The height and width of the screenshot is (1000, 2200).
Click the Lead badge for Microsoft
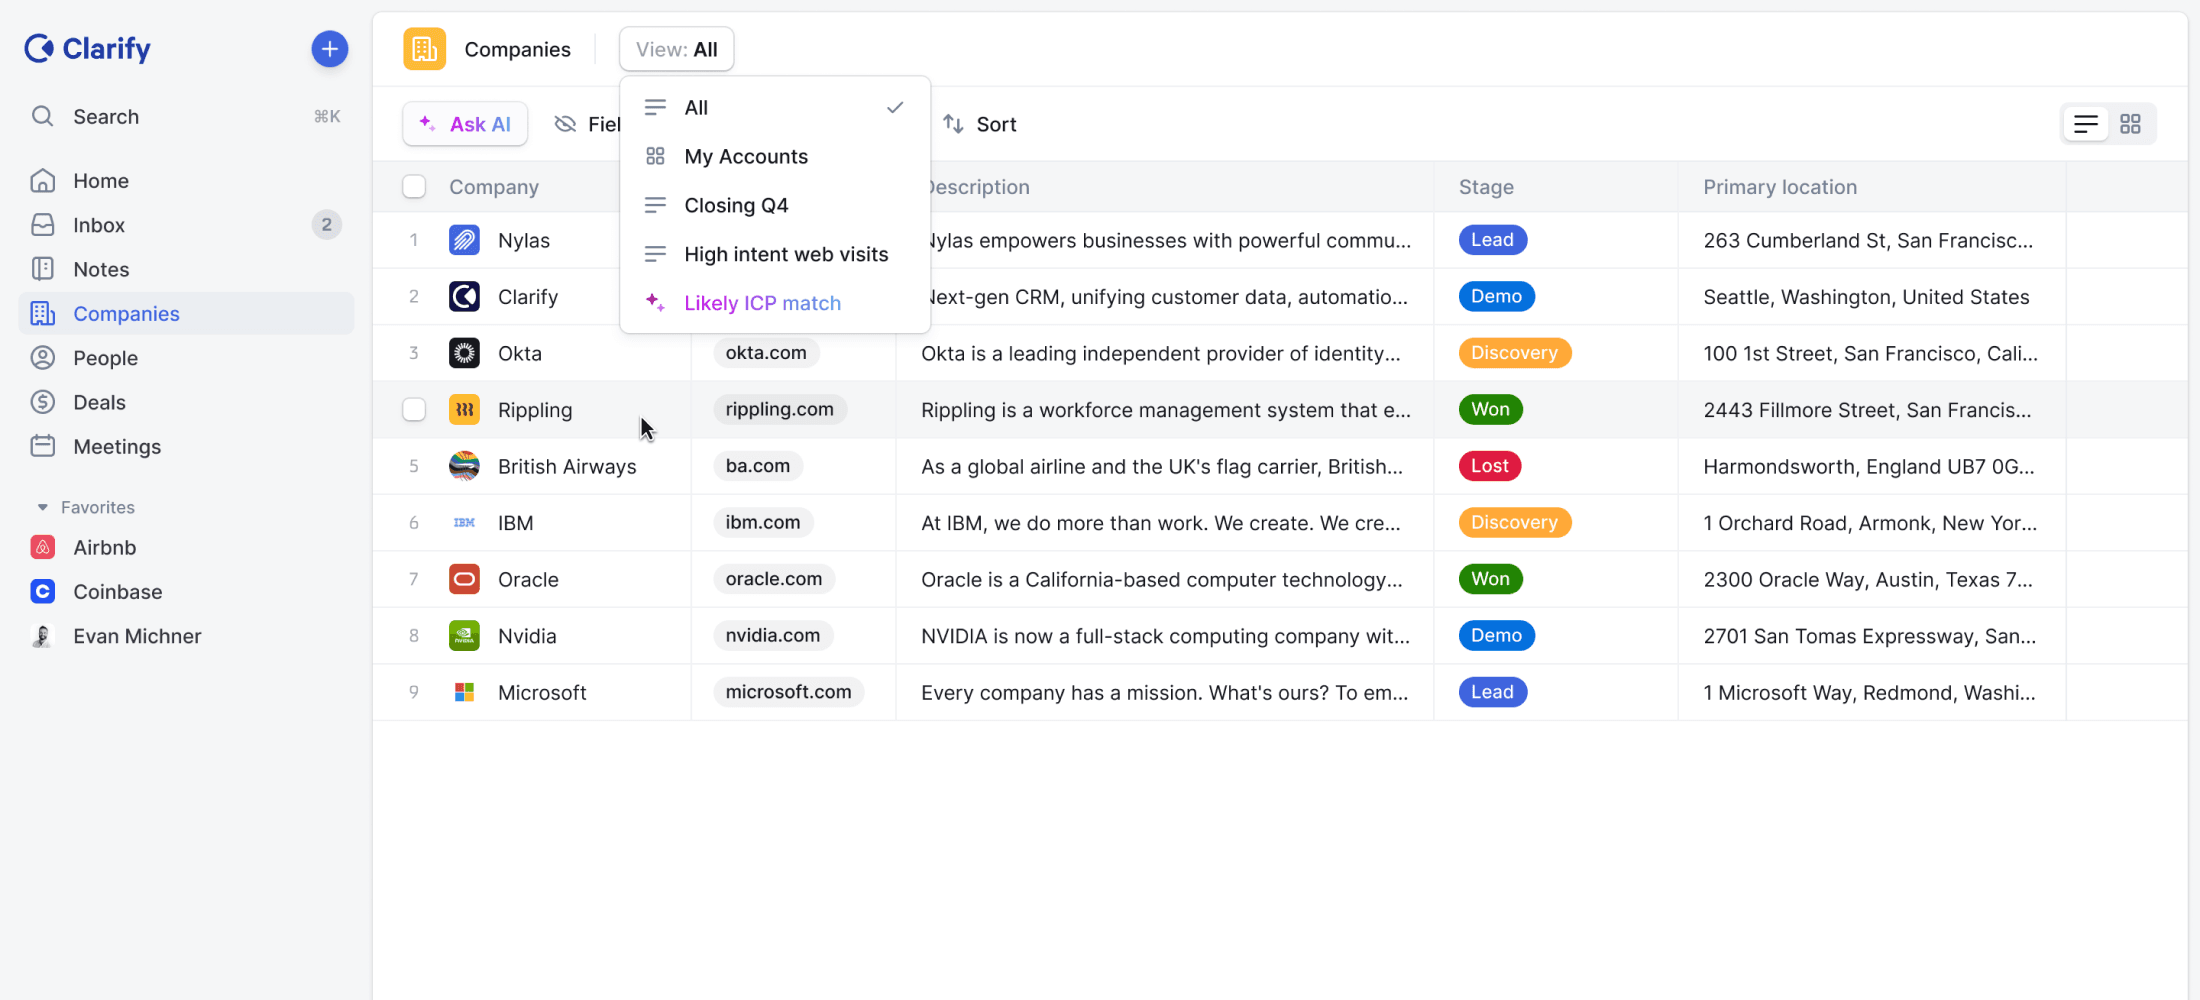click(x=1492, y=692)
